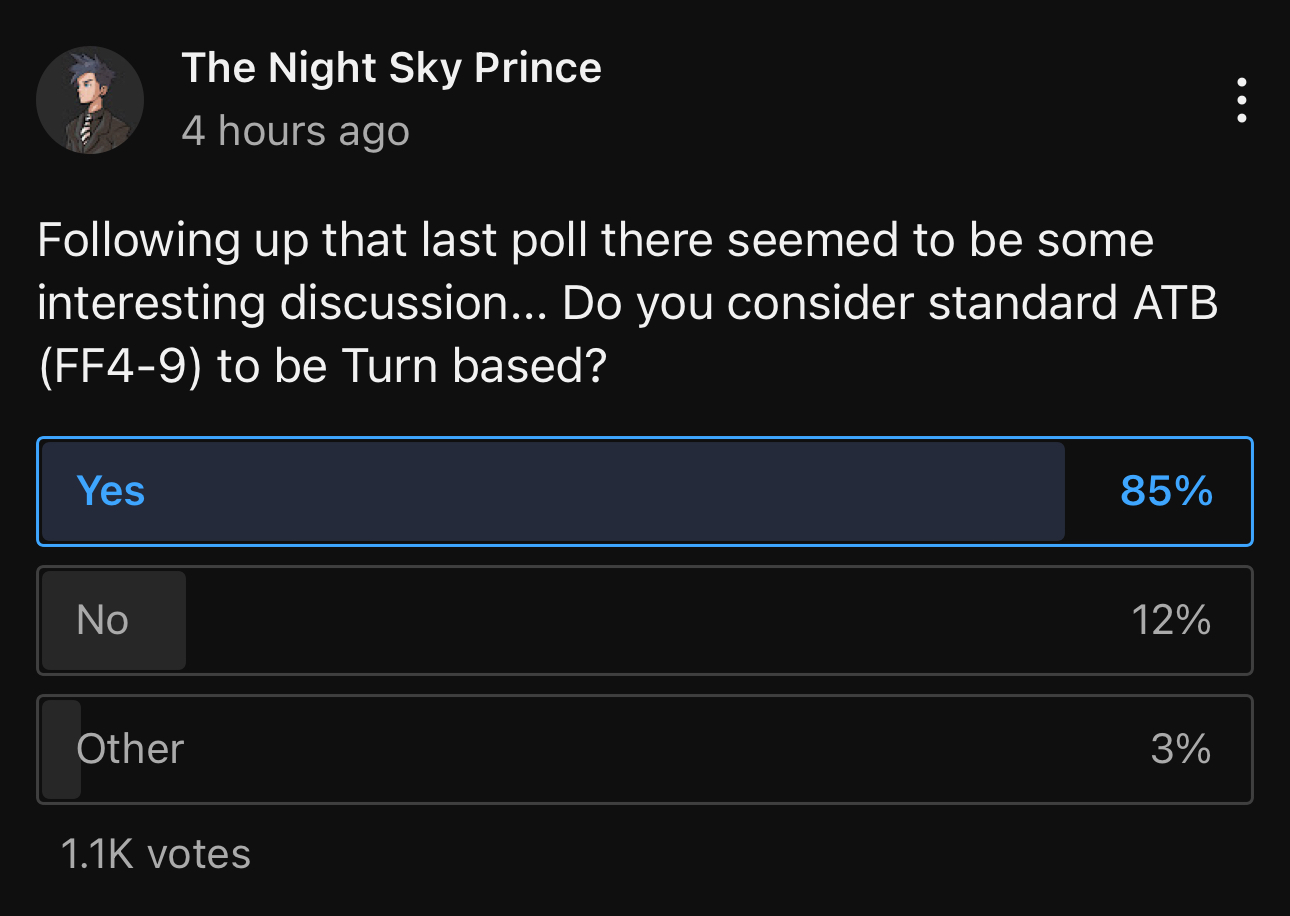Click the 'Other' label text
This screenshot has height=916, width=1290.
click(x=130, y=749)
